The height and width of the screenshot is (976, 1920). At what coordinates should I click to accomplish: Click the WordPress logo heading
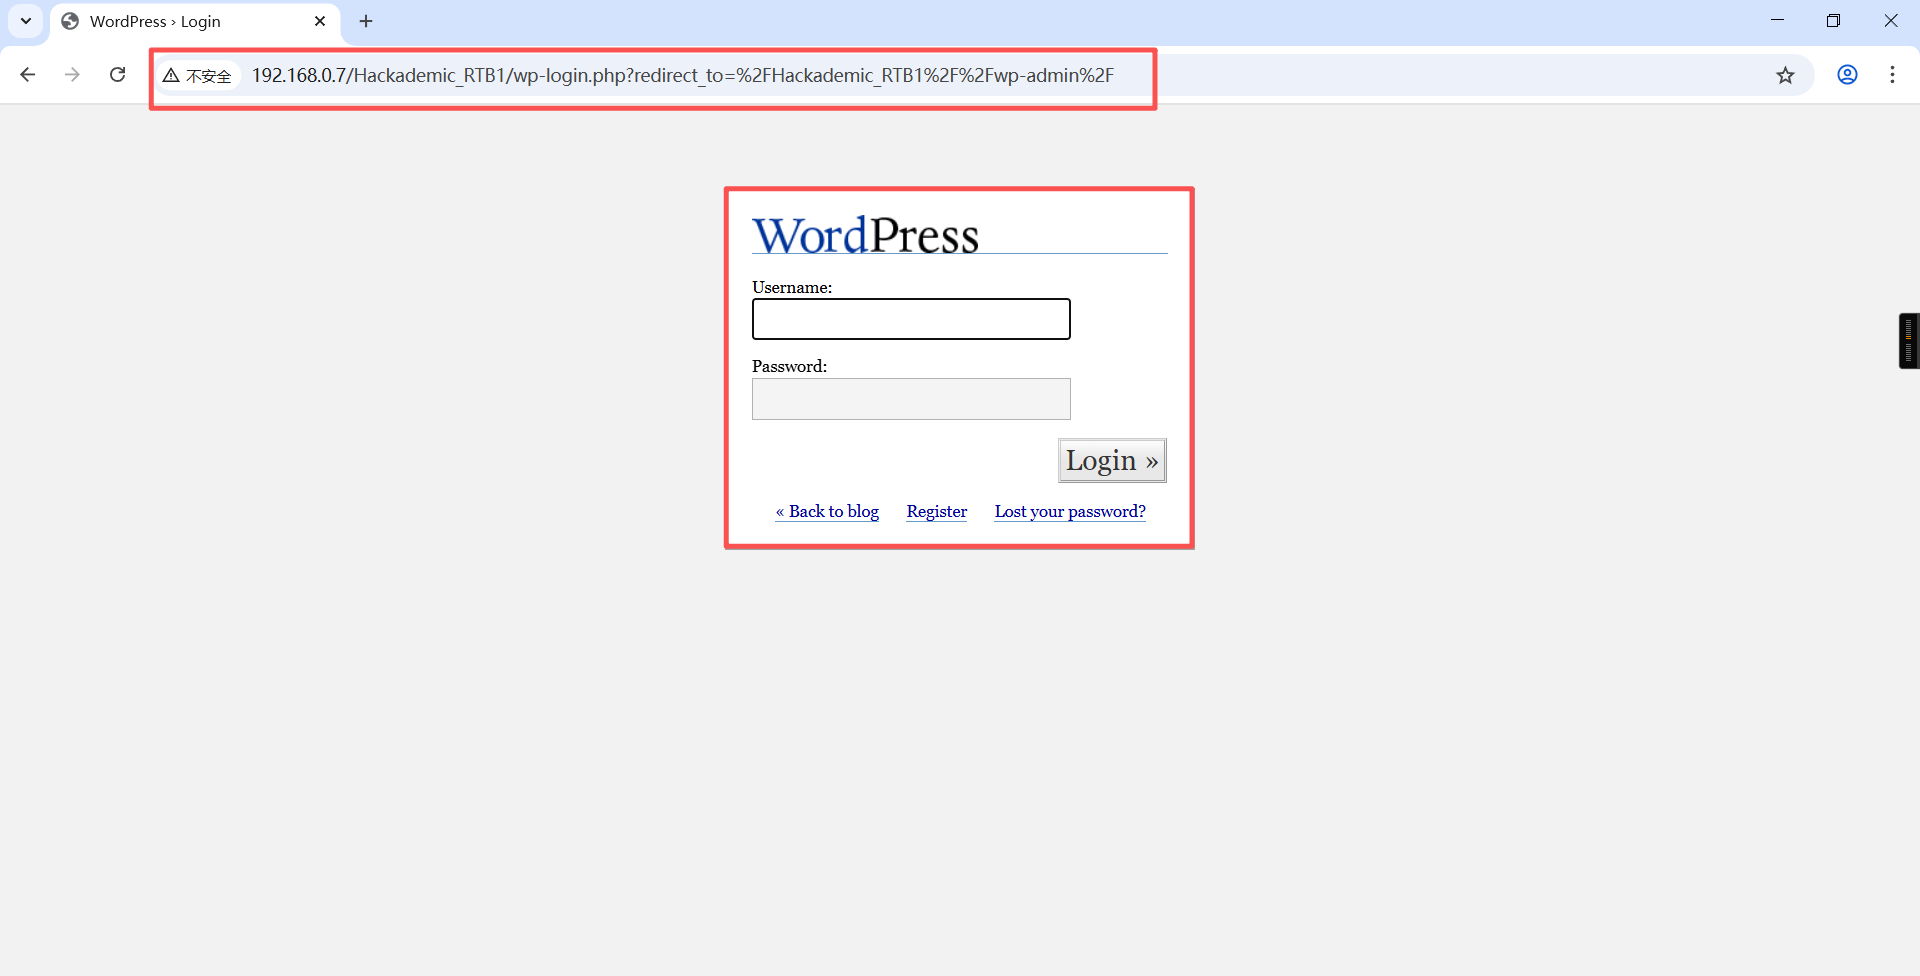click(x=866, y=235)
